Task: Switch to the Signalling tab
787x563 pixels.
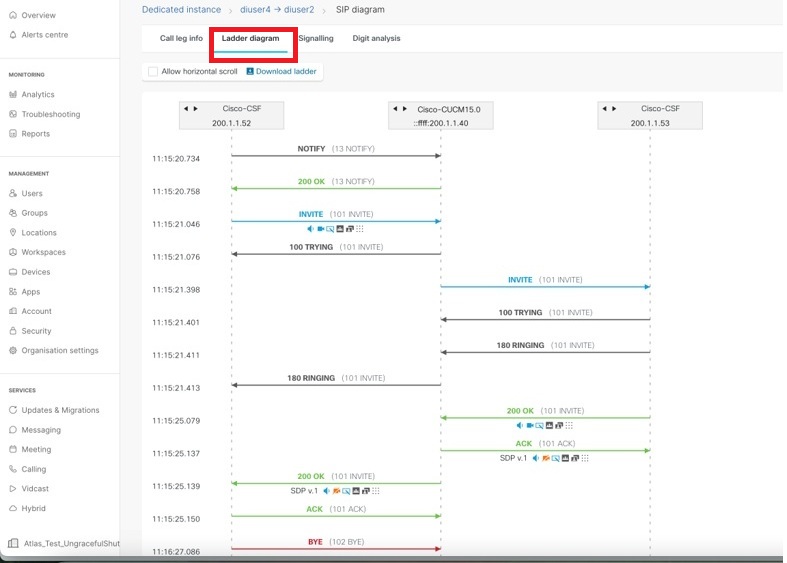Action: (316, 39)
